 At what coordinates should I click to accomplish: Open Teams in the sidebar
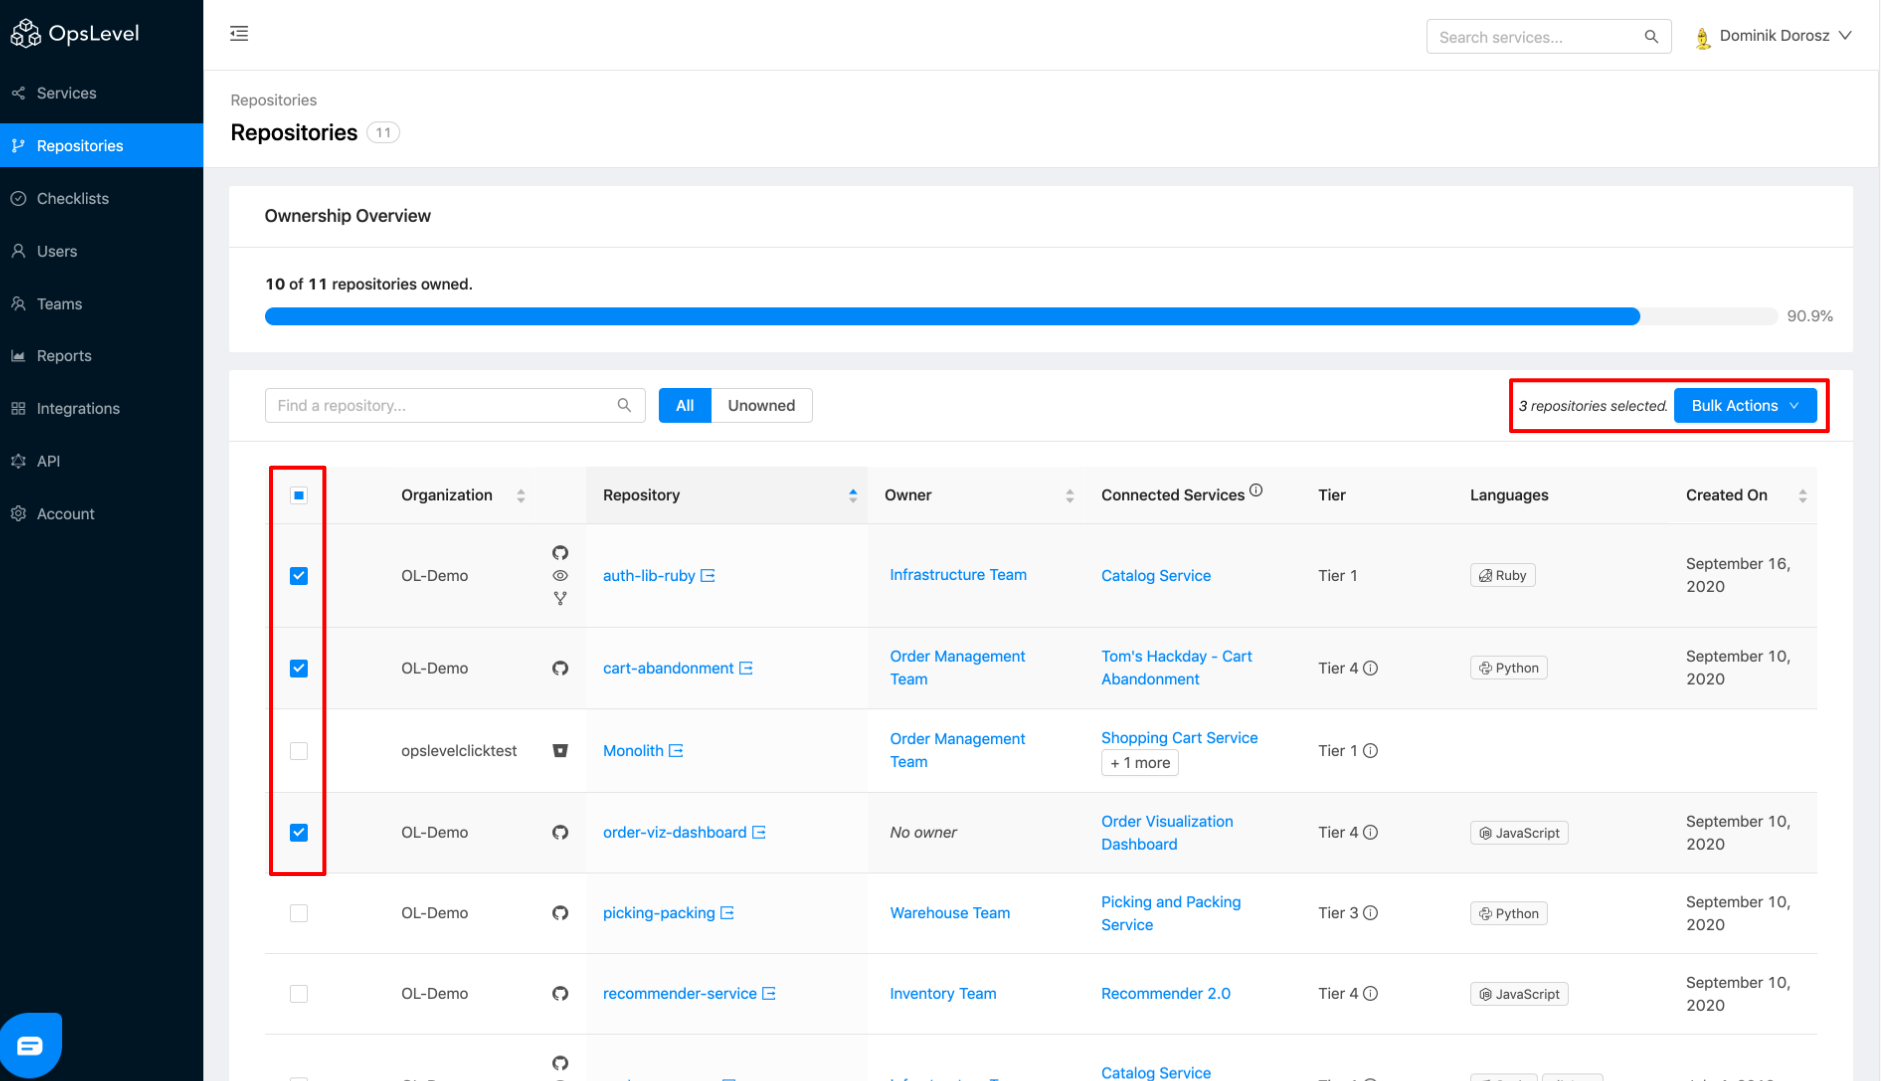tap(101, 304)
